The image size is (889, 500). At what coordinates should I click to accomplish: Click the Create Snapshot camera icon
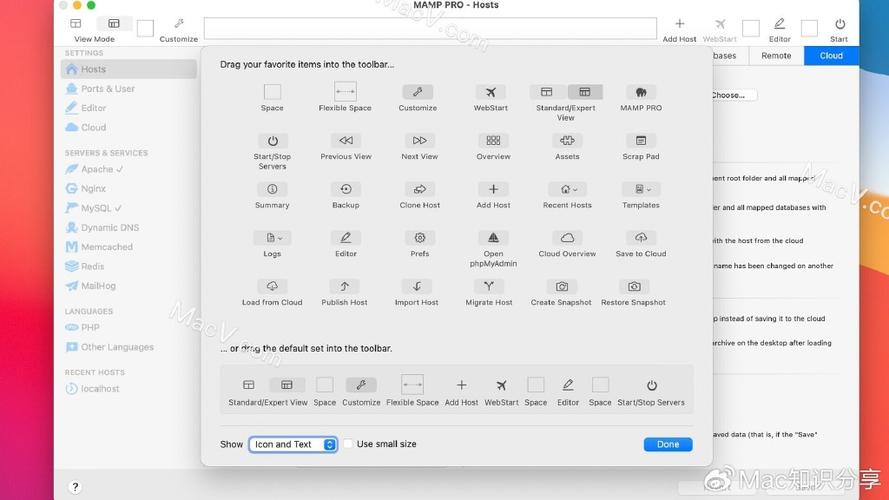coord(561,286)
